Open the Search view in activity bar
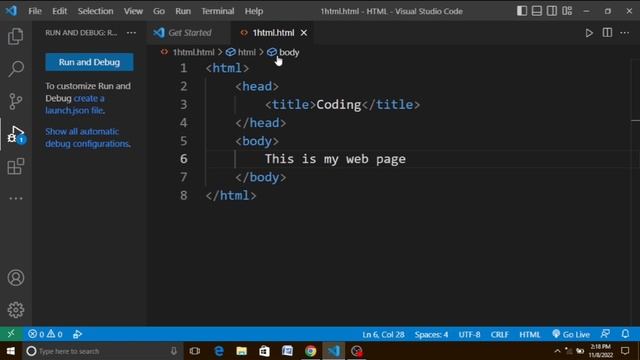The width and height of the screenshot is (640, 360). coord(16,69)
